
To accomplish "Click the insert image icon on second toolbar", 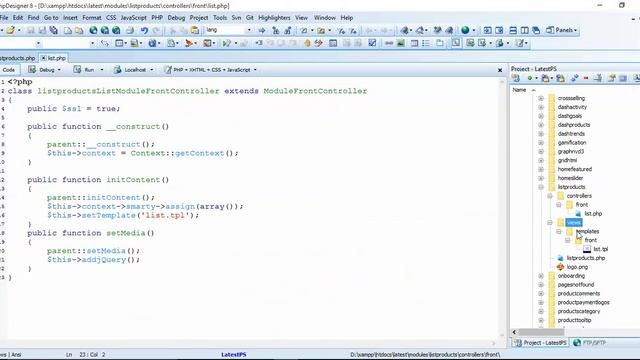I will 400,43.
